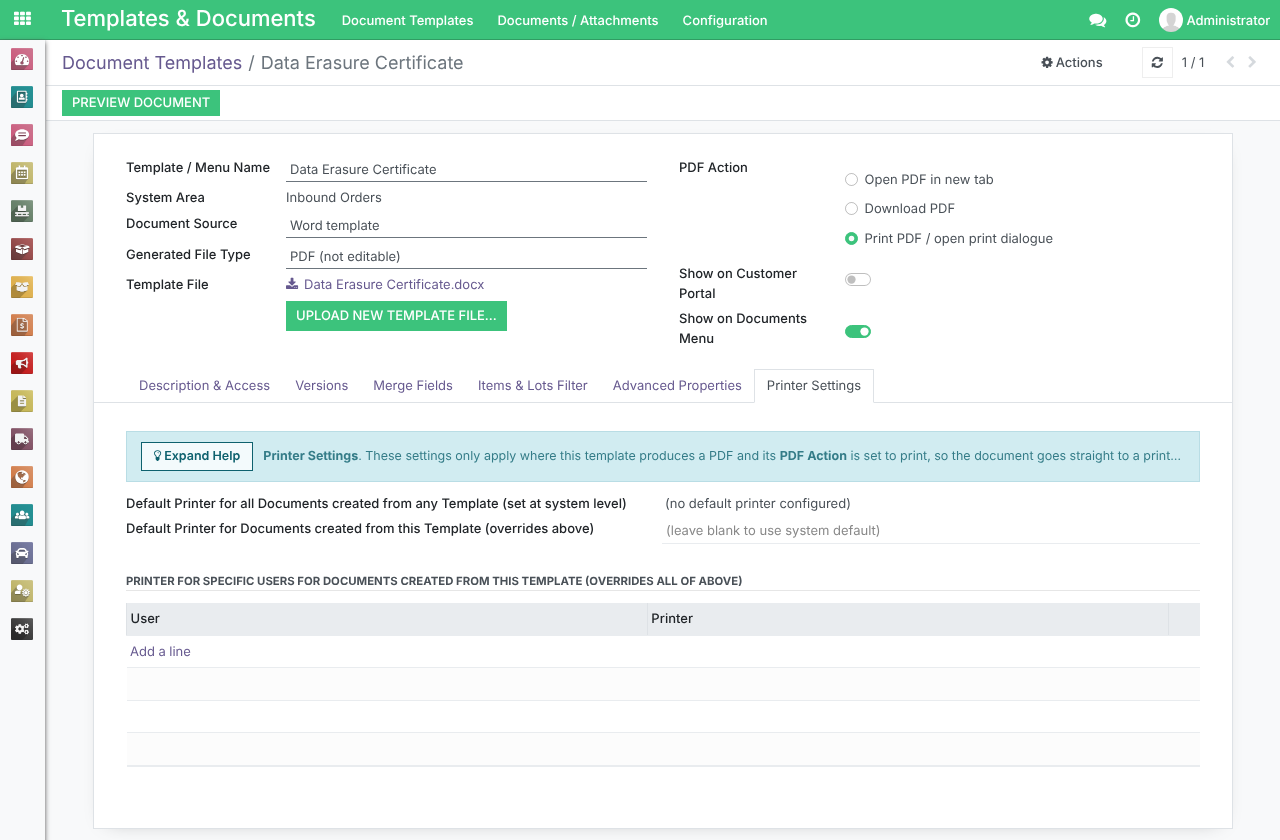Switch to the Advanced Properties tab
The width and height of the screenshot is (1280, 840).
click(677, 386)
